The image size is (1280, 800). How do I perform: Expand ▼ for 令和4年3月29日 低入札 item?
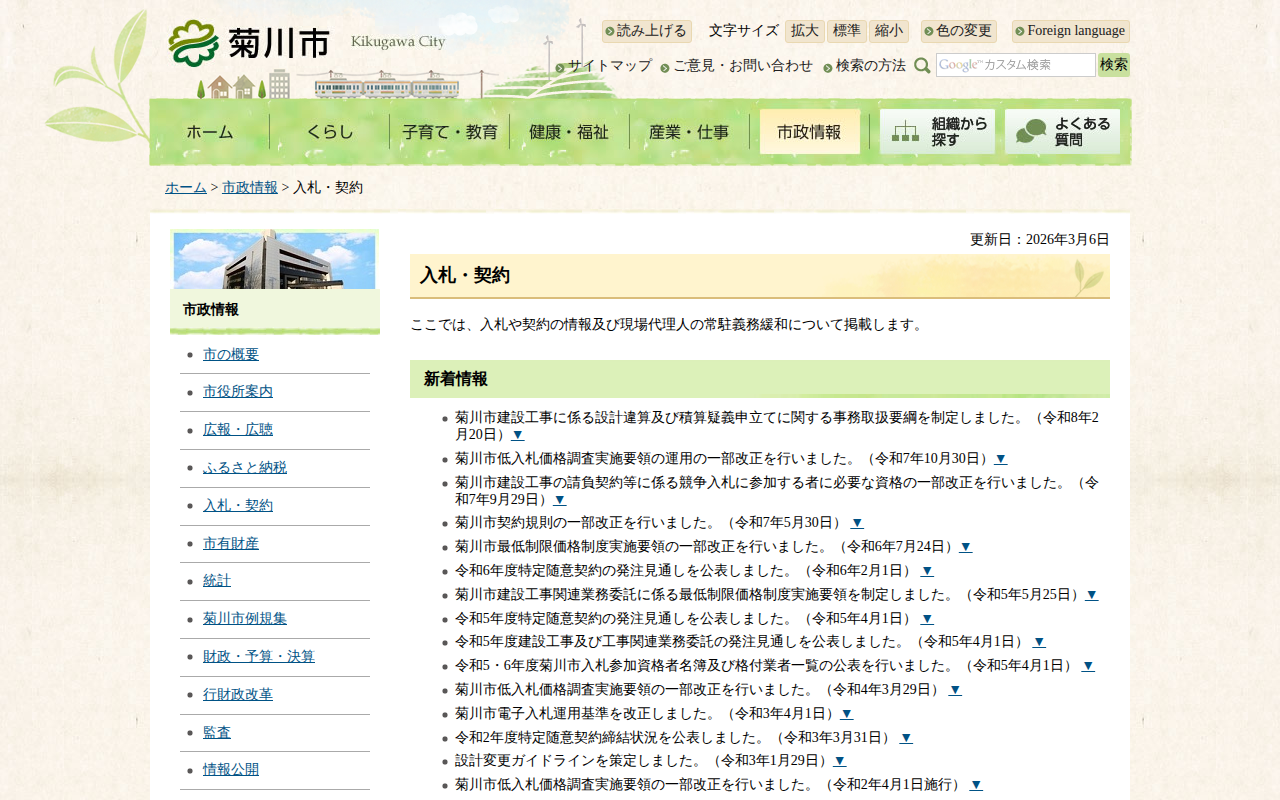click(955, 690)
